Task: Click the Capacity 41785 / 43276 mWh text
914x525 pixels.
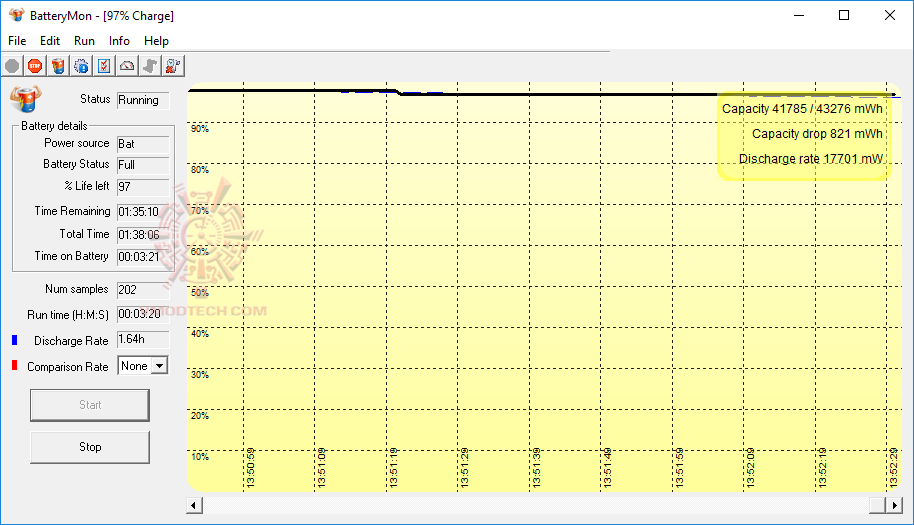Action: click(x=802, y=109)
